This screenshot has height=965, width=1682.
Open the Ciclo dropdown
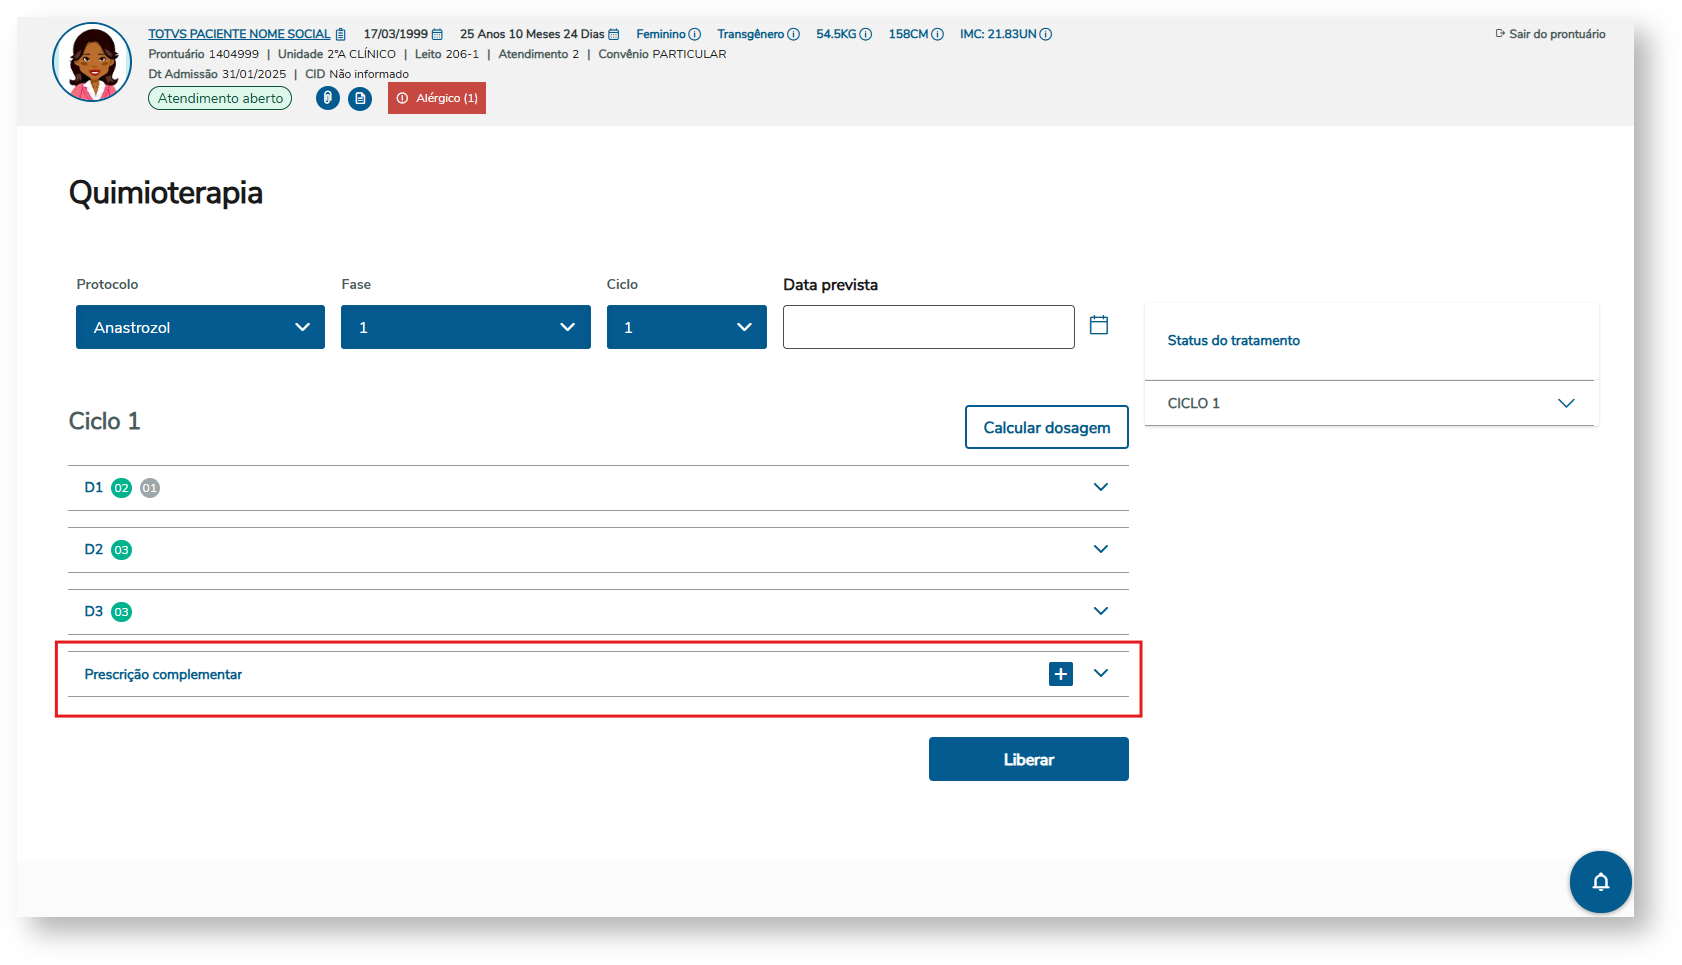[x=687, y=327]
